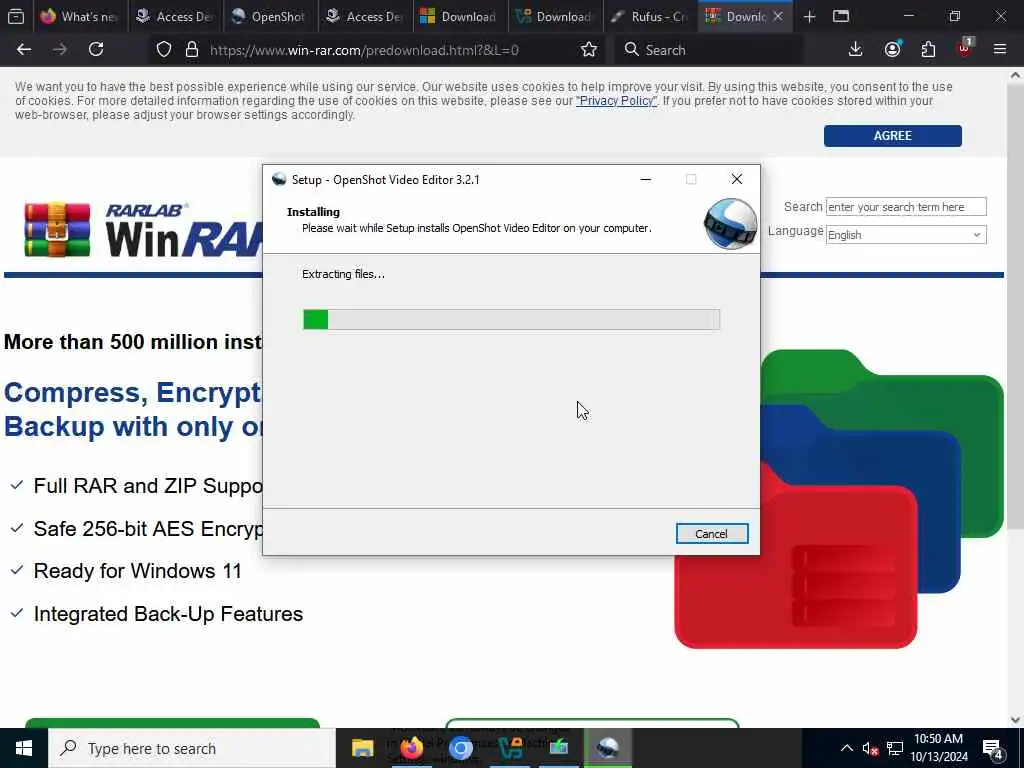Open Firefox View icon at tab bar start
Viewport: 1024px width, 768px height.
coord(16,16)
